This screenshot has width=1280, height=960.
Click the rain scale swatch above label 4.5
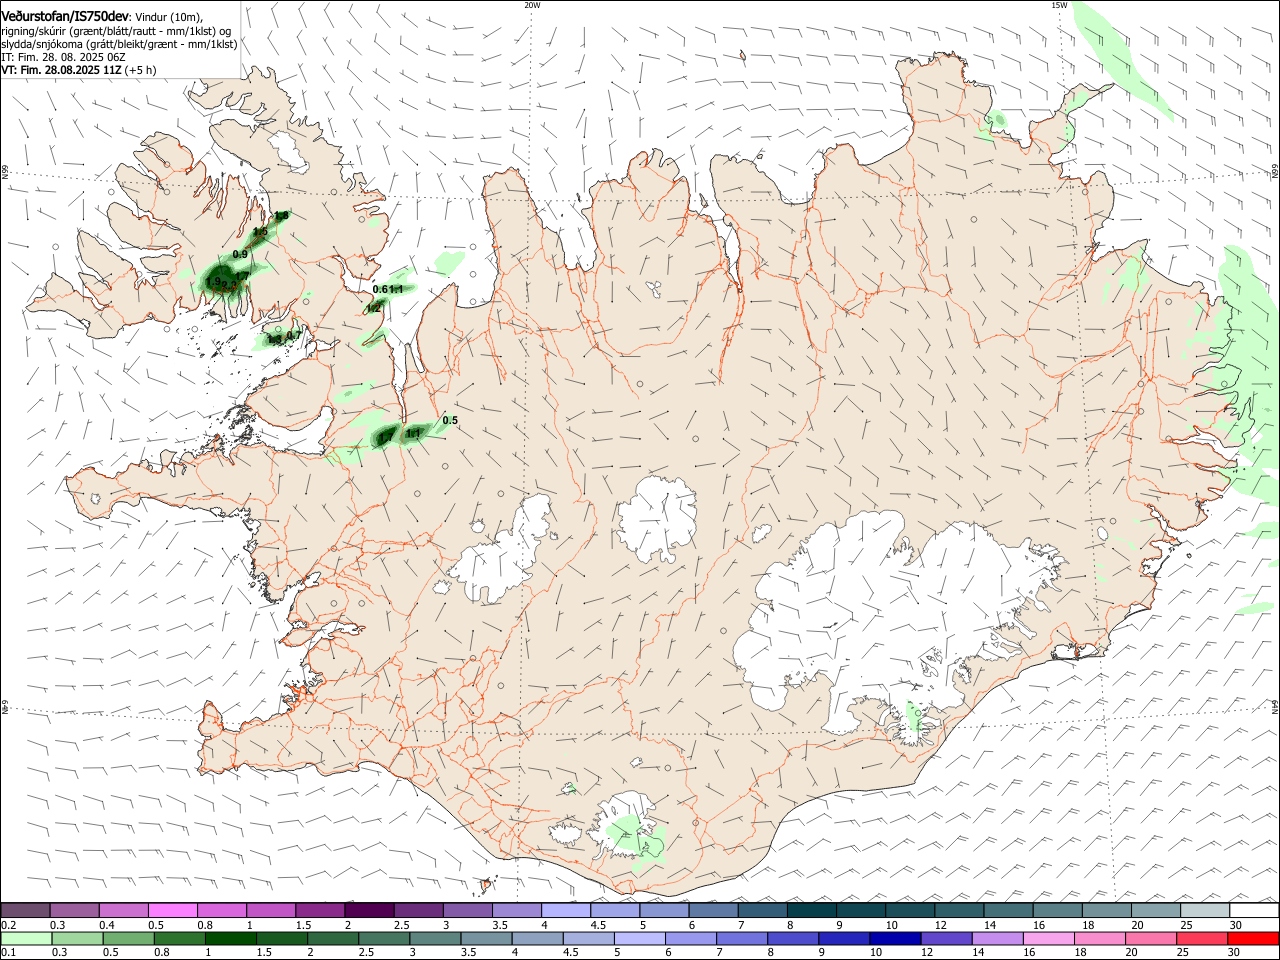(x=588, y=938)
